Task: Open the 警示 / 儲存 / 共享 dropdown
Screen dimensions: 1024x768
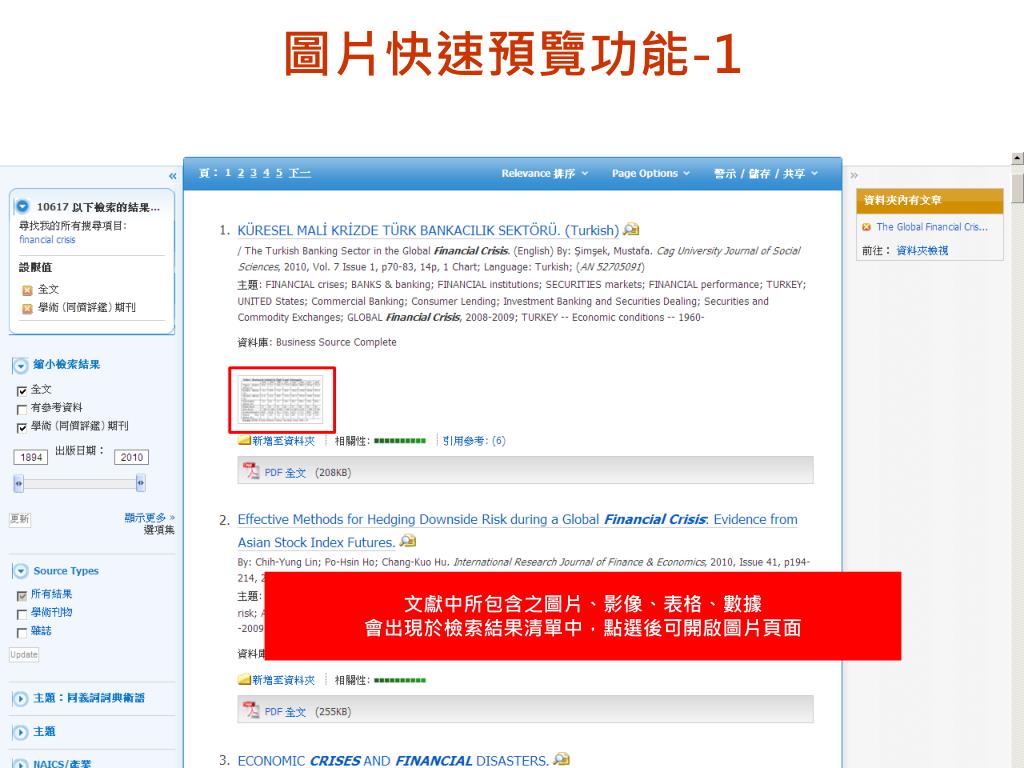Action: click(x=765, y=174)
